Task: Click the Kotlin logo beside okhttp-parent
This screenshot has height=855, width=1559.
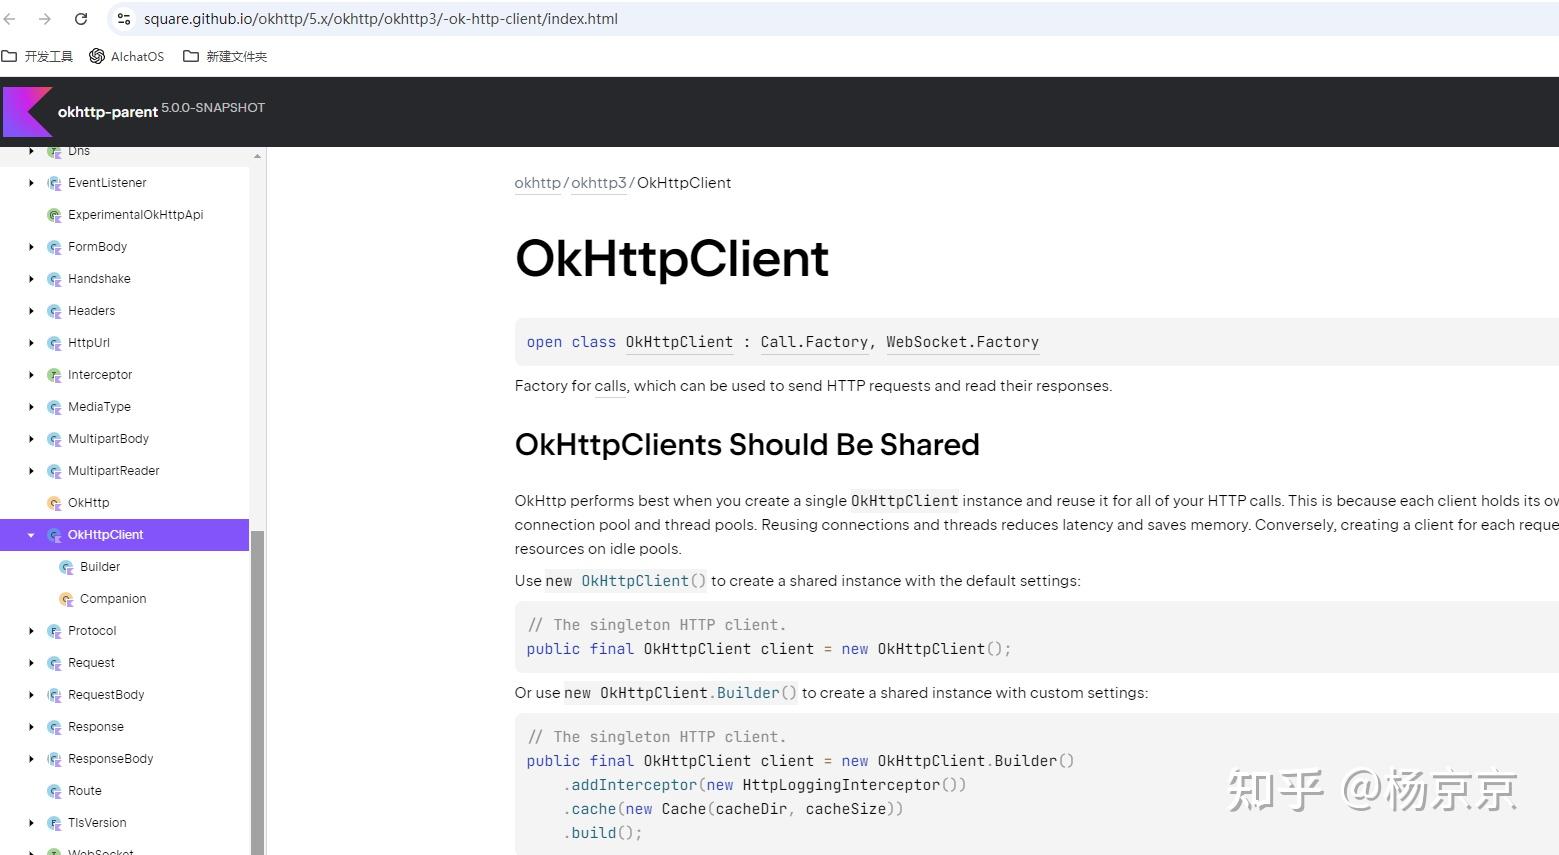Action: click(27, 111)
